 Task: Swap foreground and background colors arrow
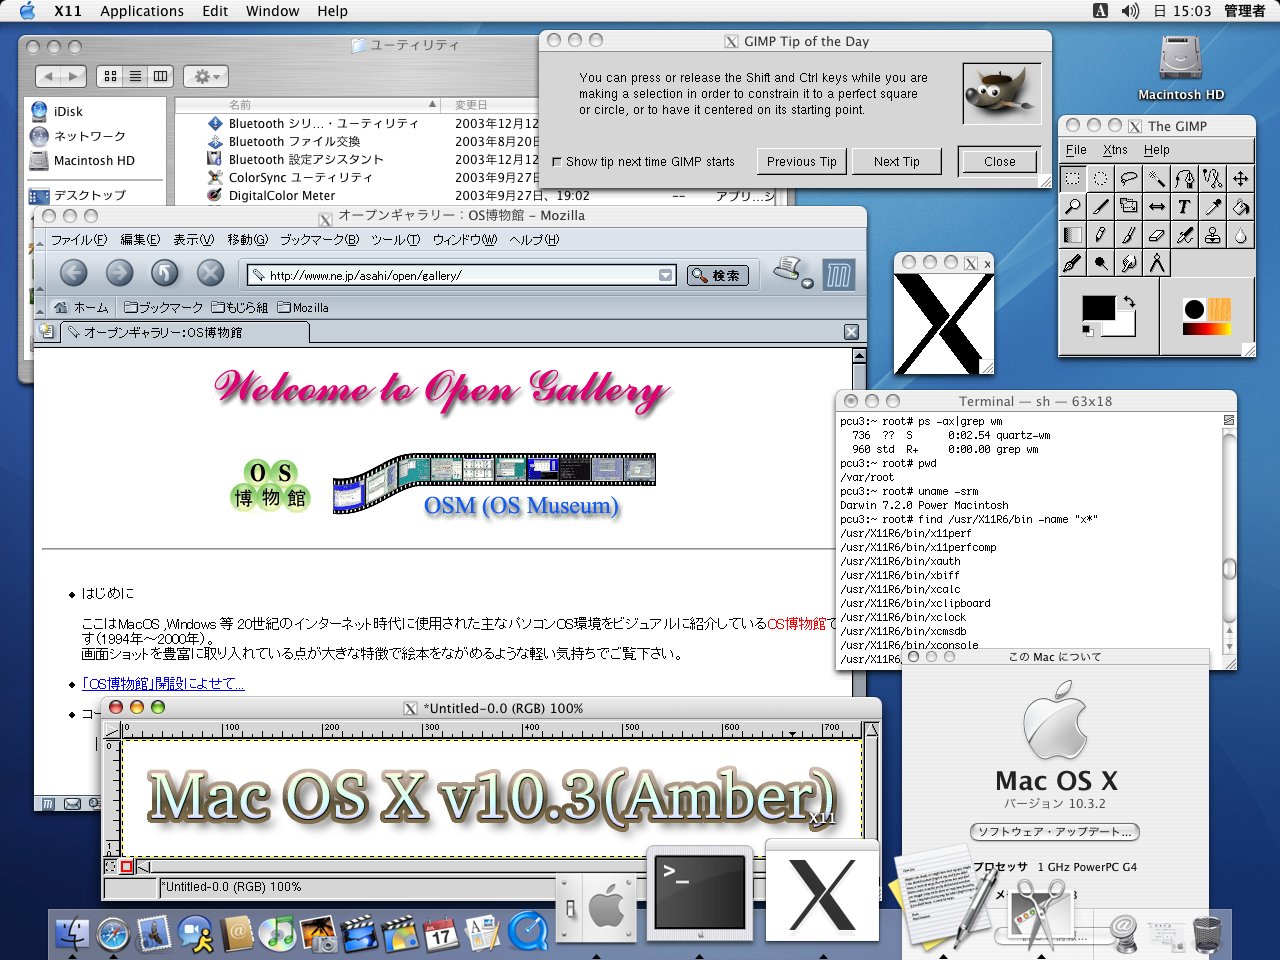(1129, 302)
